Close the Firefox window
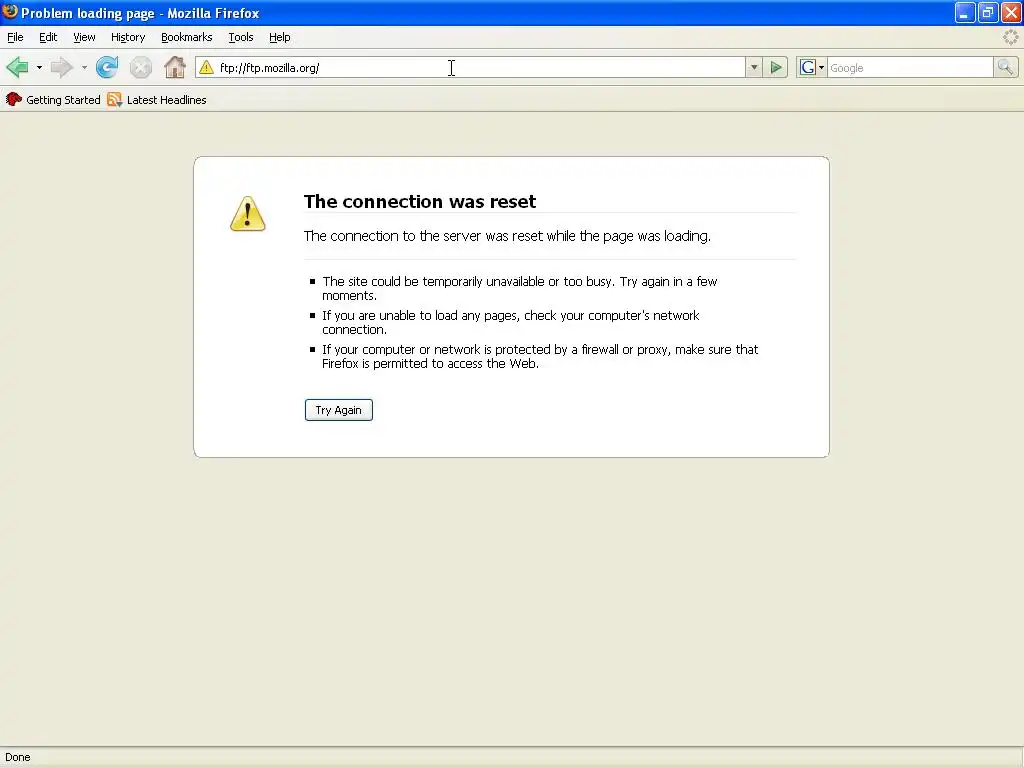The image size is (1024, 768). [x=1010, y=12]
